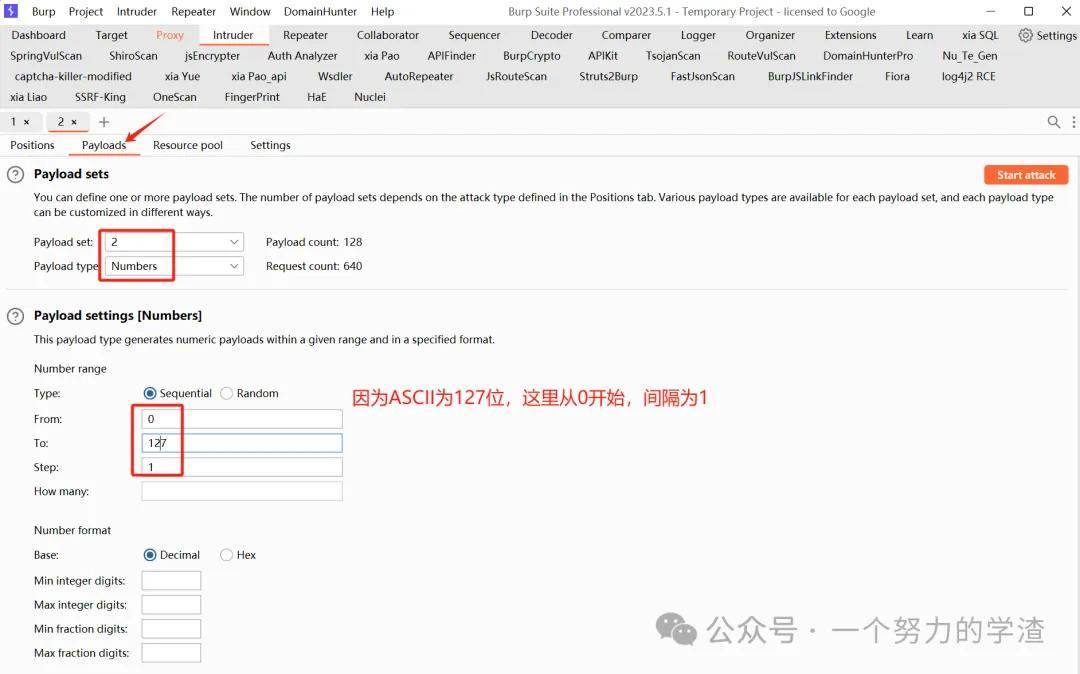Click the Burp Suite logo icon

(x=11, y=11)
